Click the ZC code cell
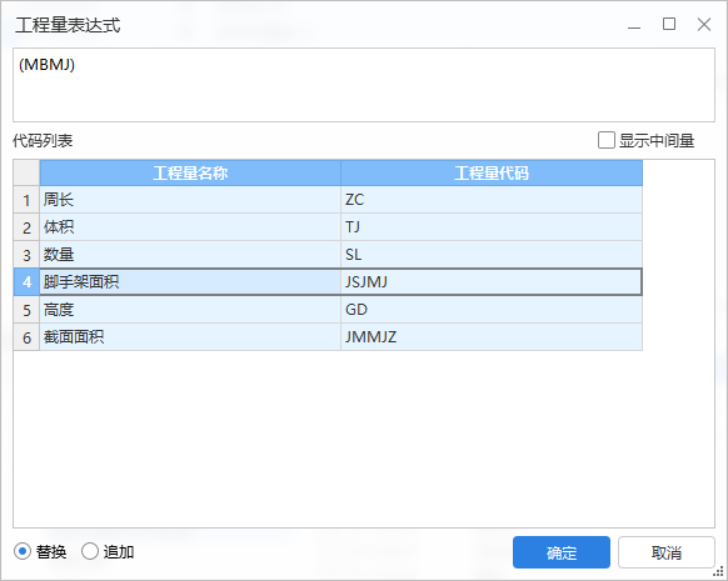Viewport: 728px width, 581px height. click(x=492, y=200)
